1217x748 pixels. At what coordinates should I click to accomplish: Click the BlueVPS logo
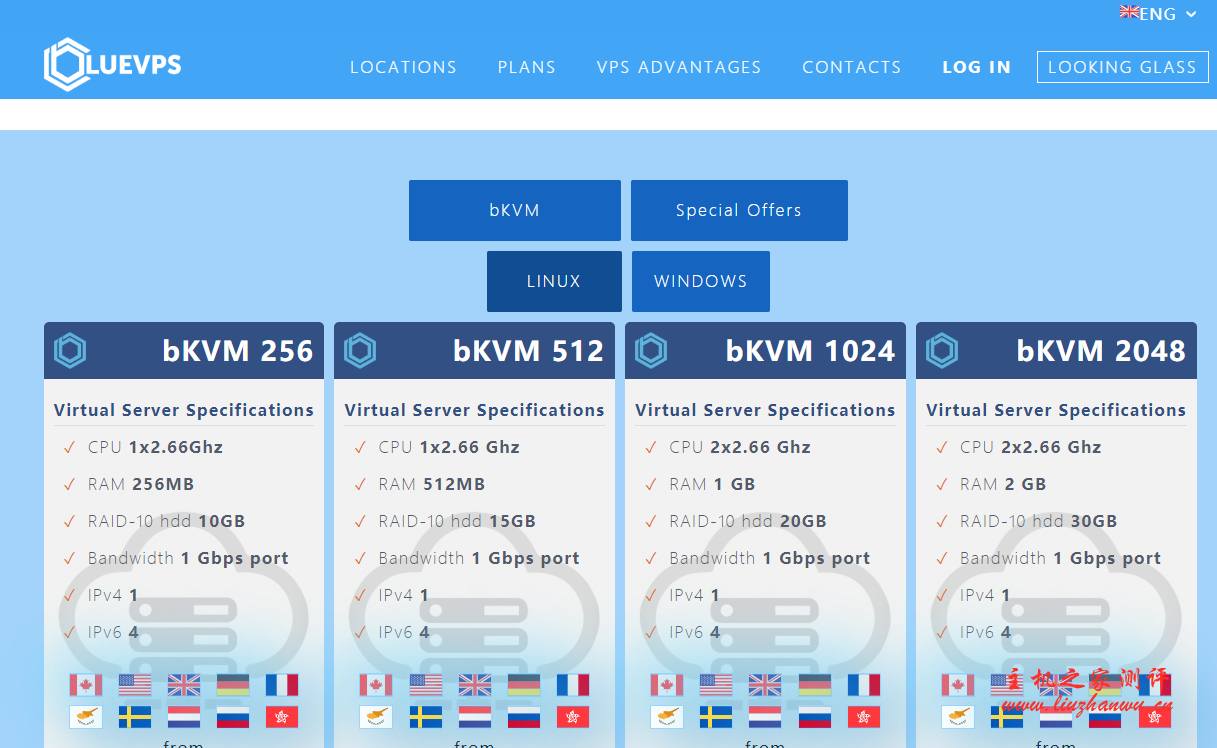(x=113, y=65)
